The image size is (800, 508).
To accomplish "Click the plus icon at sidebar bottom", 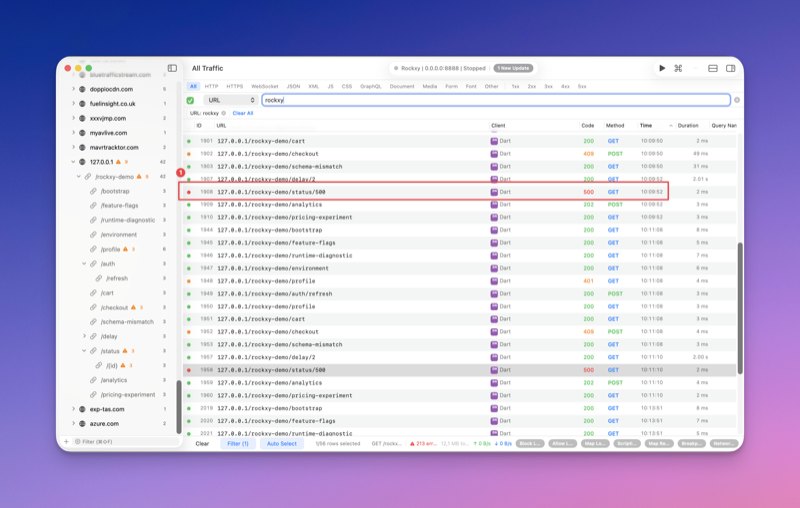I will pyautogui.click(x=66, y=441).
